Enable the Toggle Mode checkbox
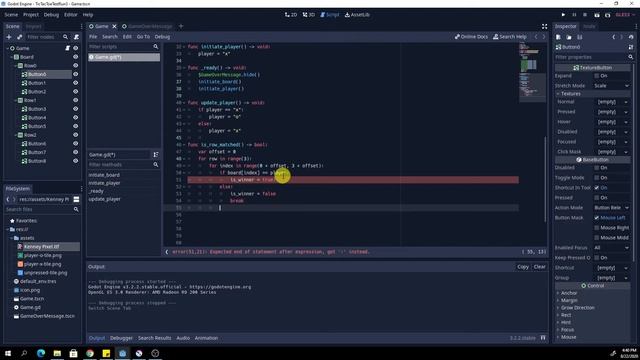Screen dimensions: 640x360 point(597,178)
